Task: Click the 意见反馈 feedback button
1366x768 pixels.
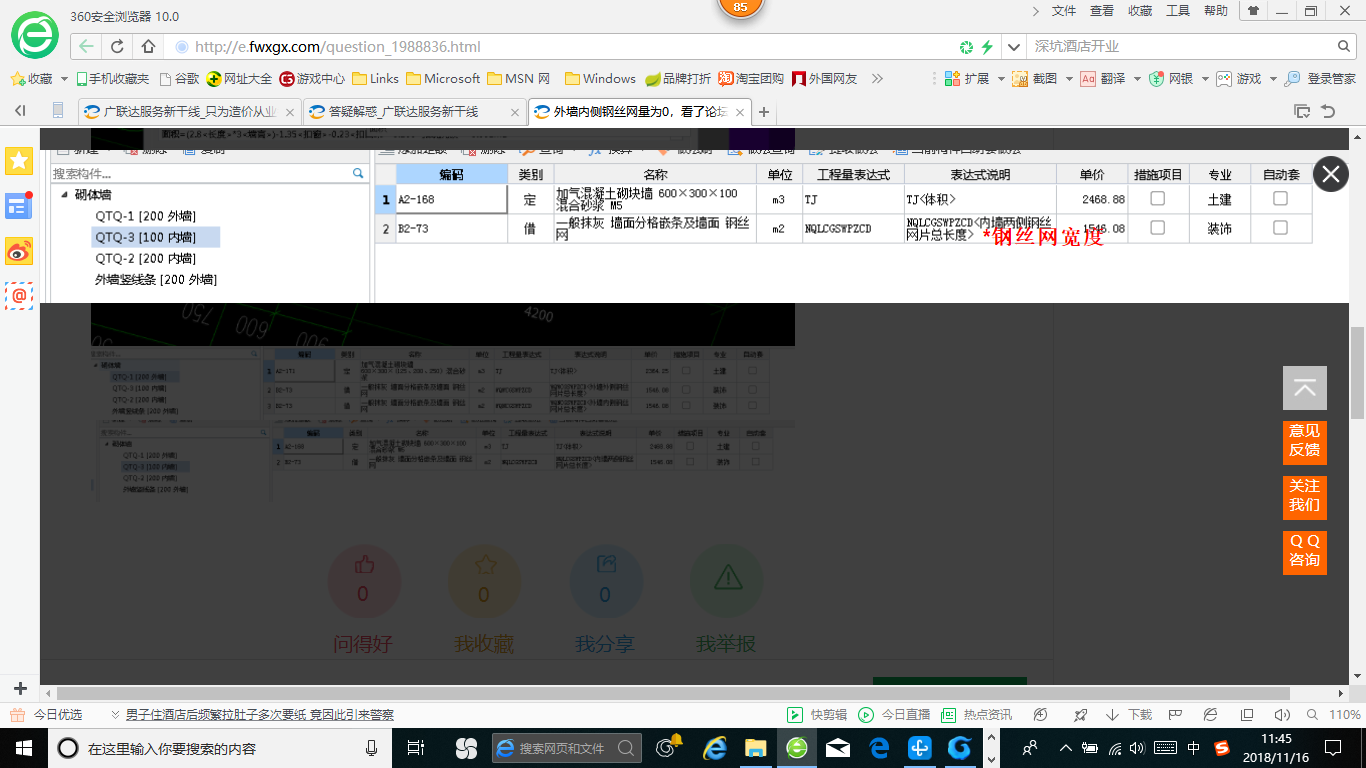Action: (1305, 441)
